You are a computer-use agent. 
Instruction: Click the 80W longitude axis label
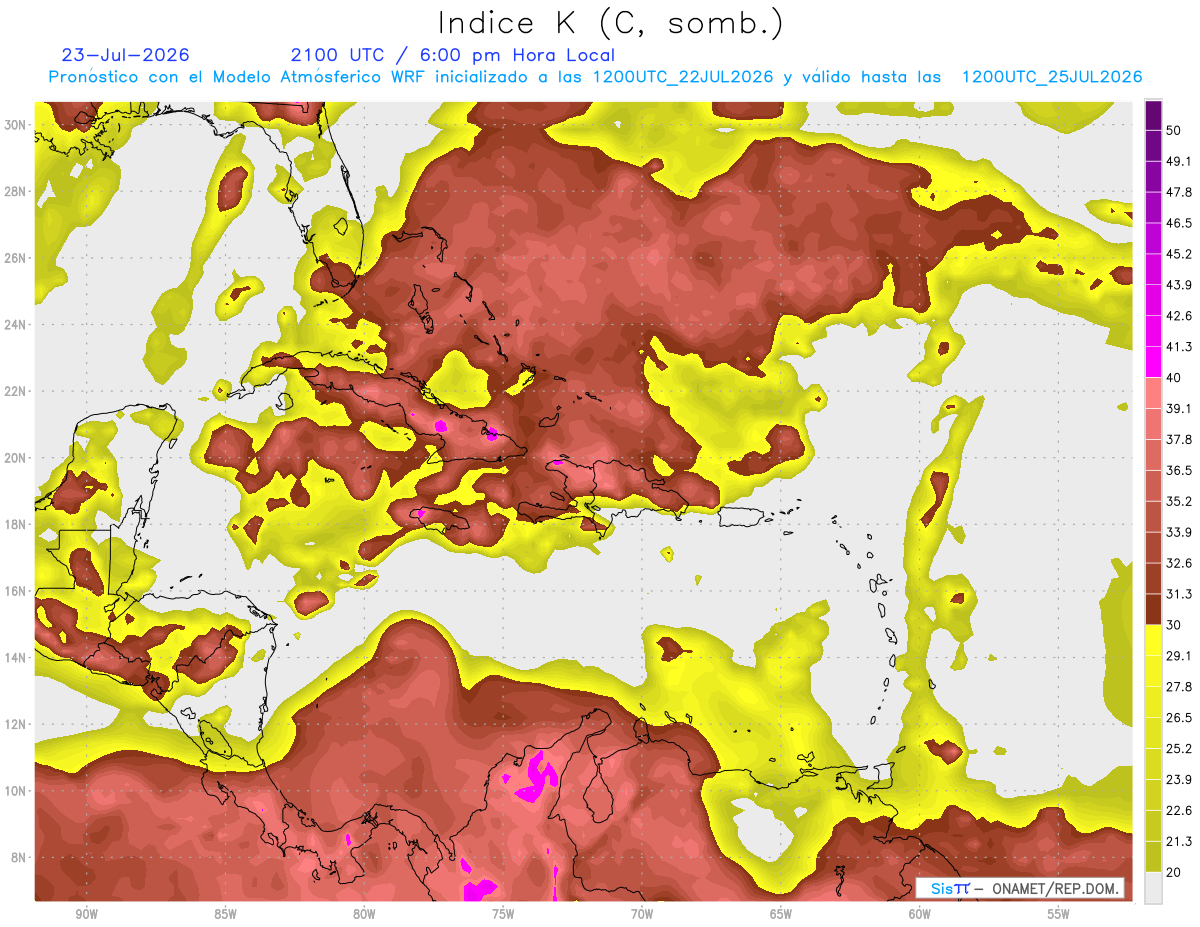364,914
